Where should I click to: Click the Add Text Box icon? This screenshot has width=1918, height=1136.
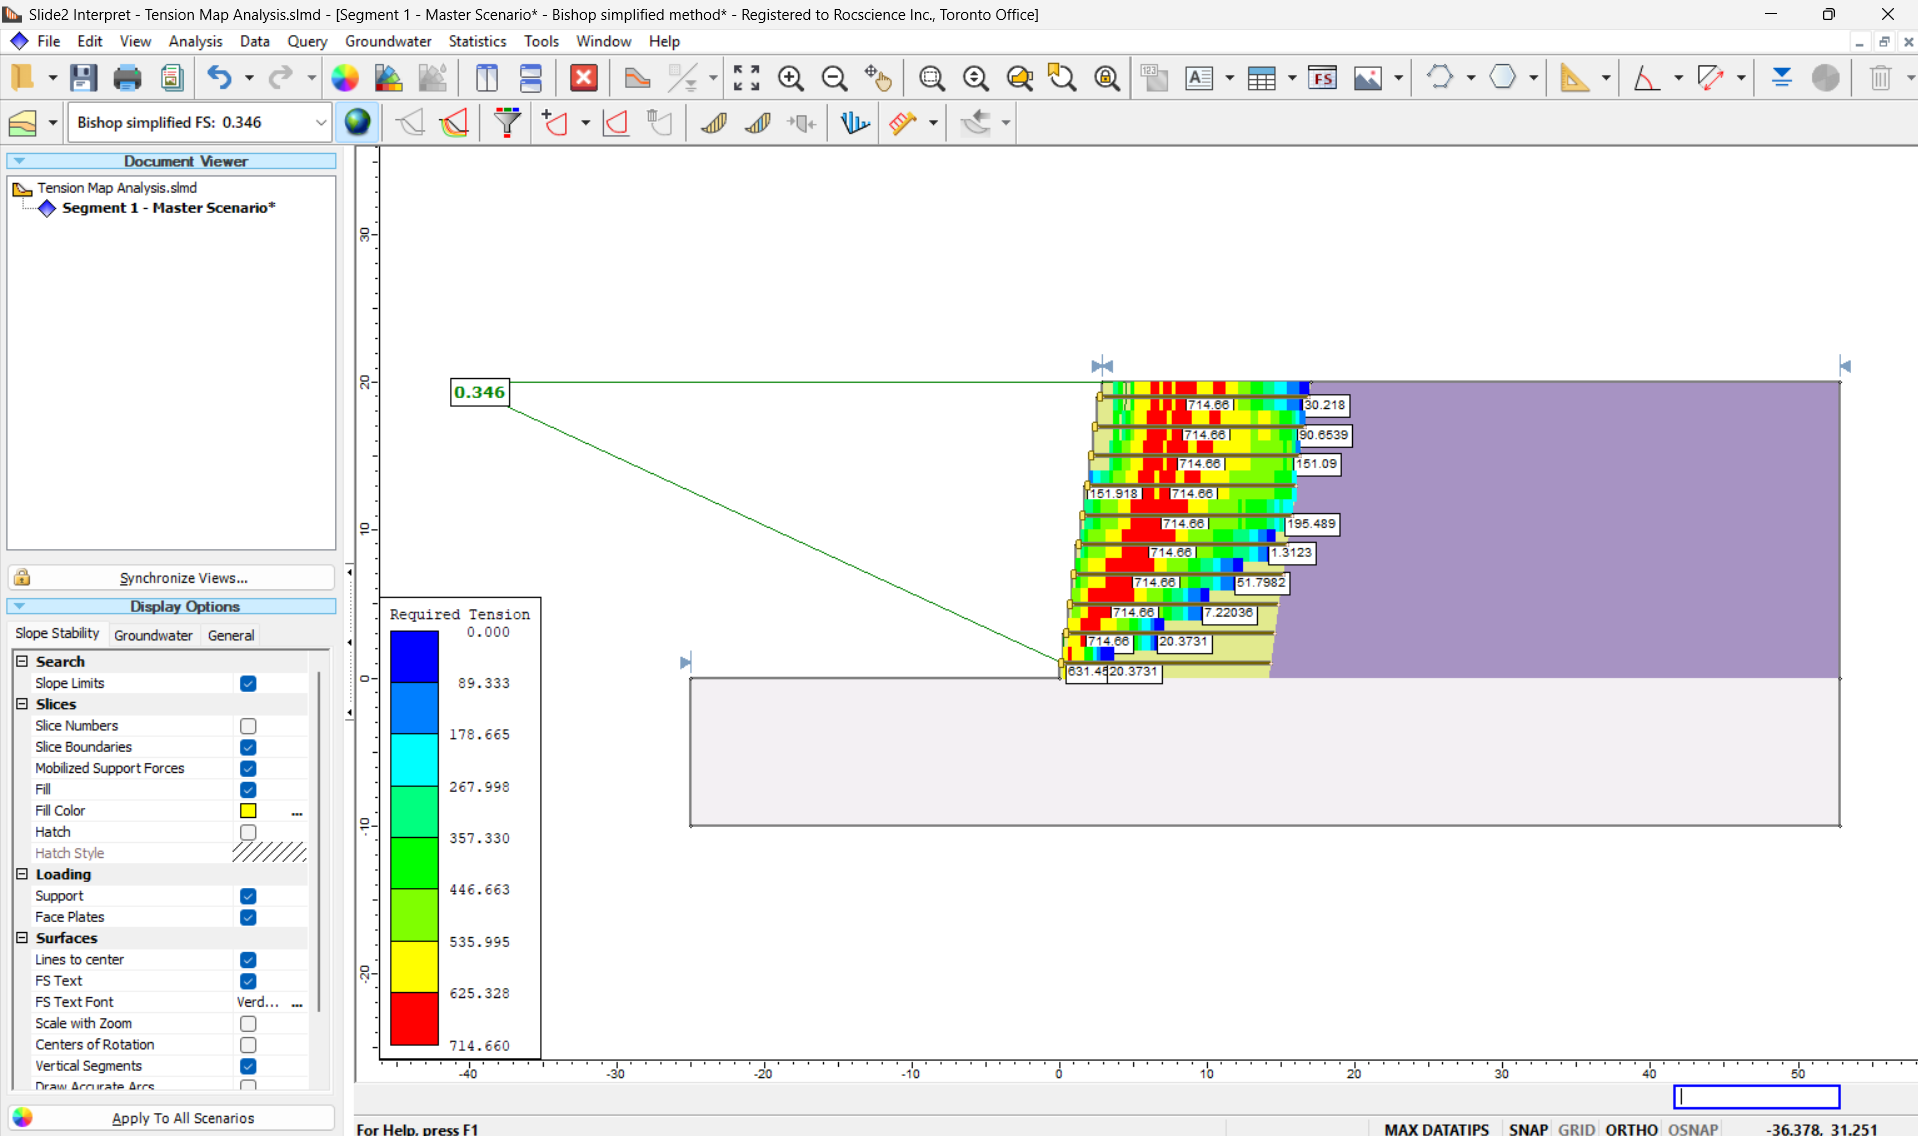[x=1199, y=78]
